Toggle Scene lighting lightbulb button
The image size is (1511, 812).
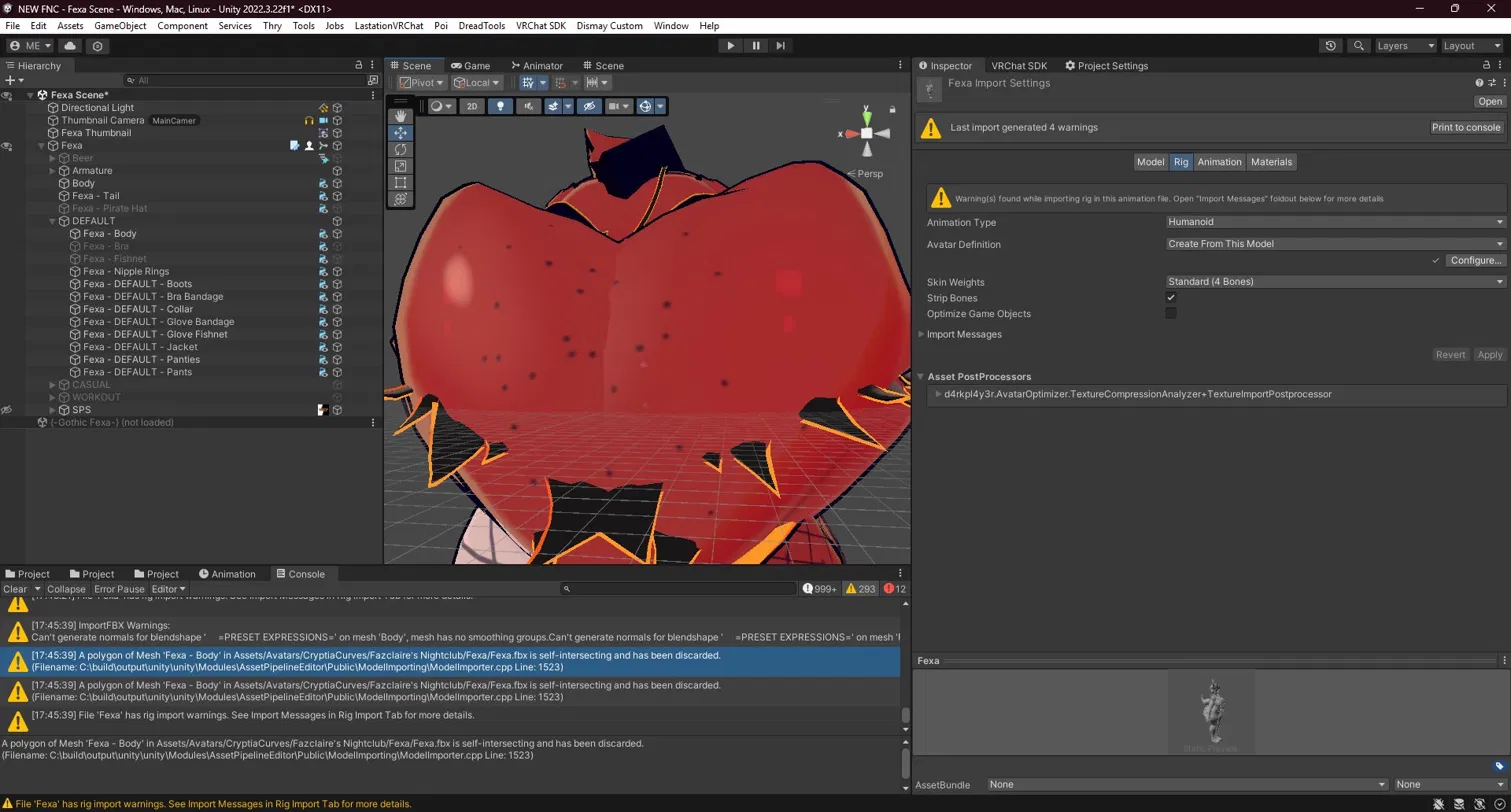coord(500,106)
